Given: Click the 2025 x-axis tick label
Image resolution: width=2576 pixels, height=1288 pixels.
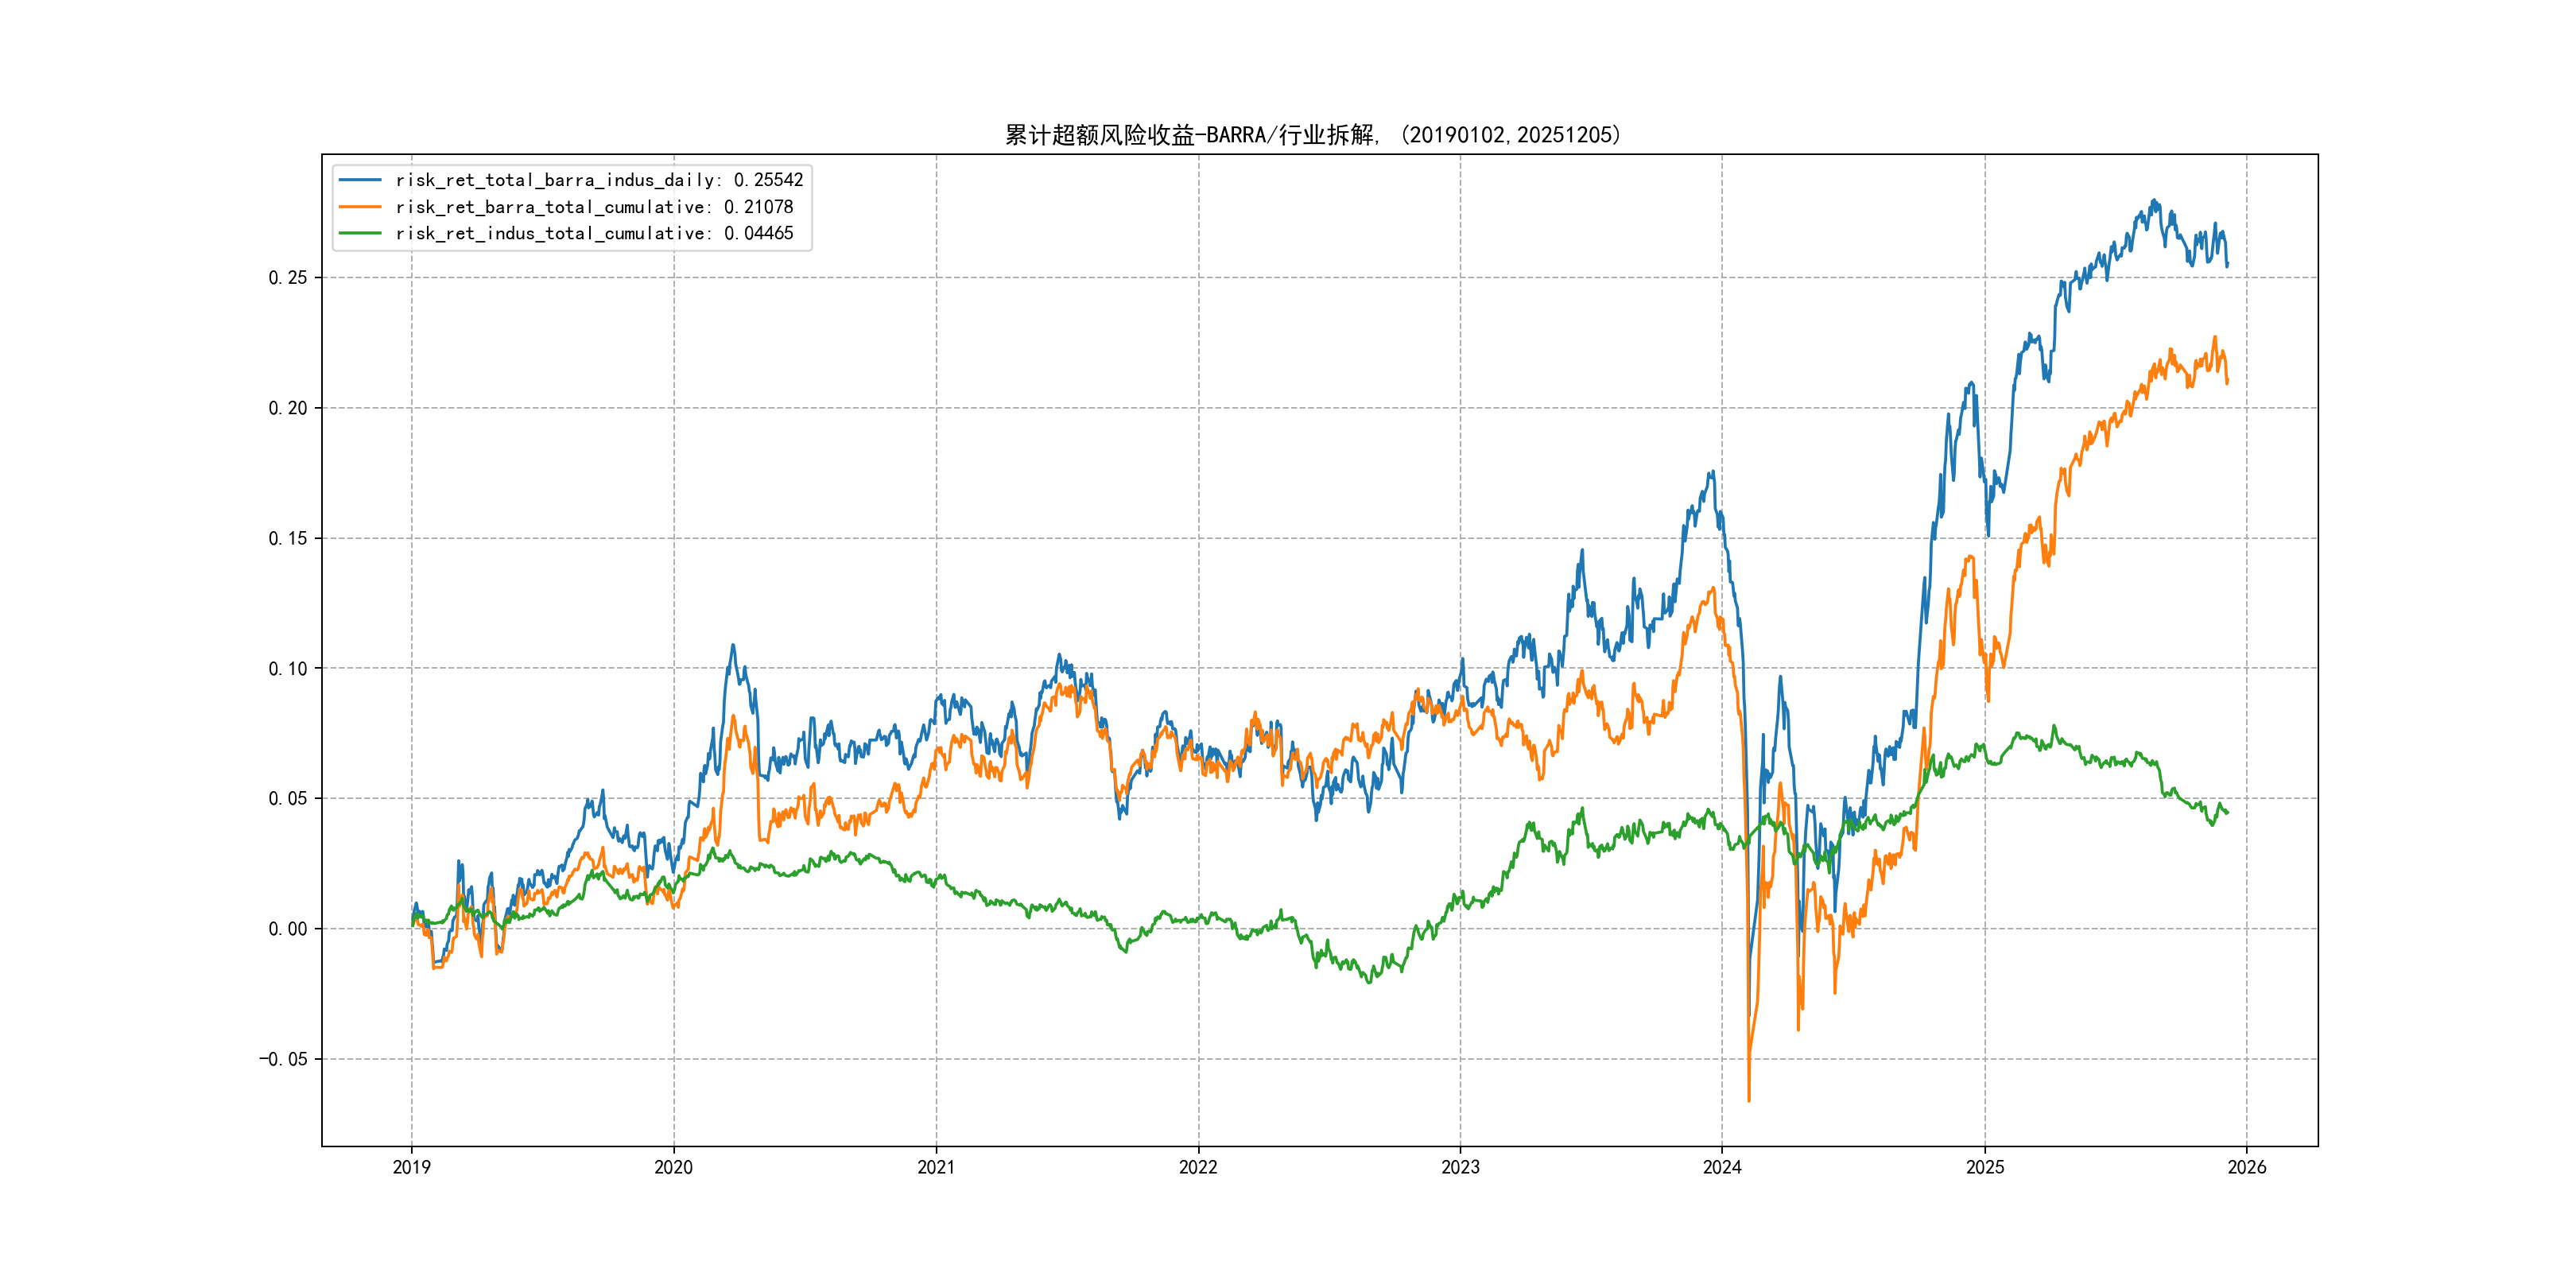Looking at the screenshot, I should point(1985,1167).
